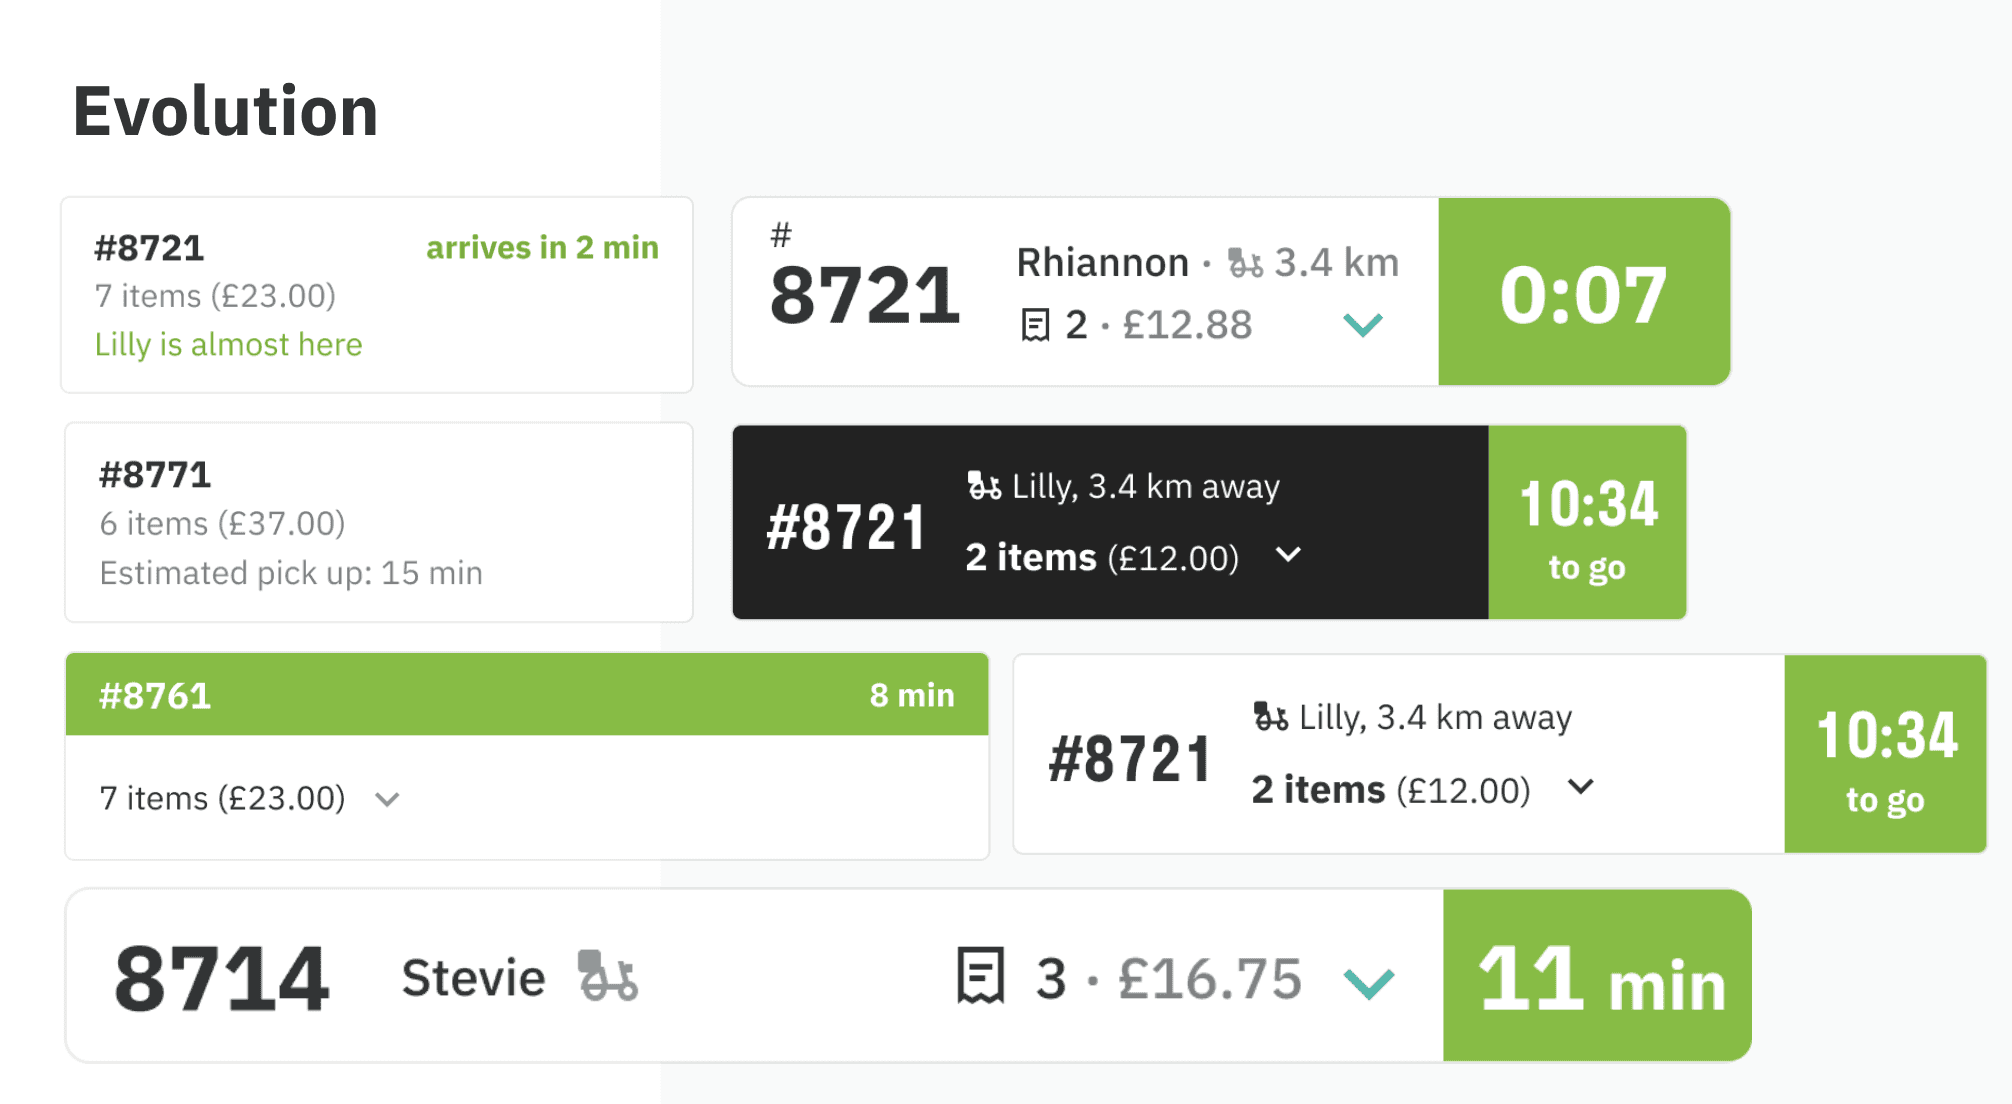The width and height of the screenshot is (2012, 1104).
Task: Expand items in dark #8721 card
Action: [x=1289, y=554]
